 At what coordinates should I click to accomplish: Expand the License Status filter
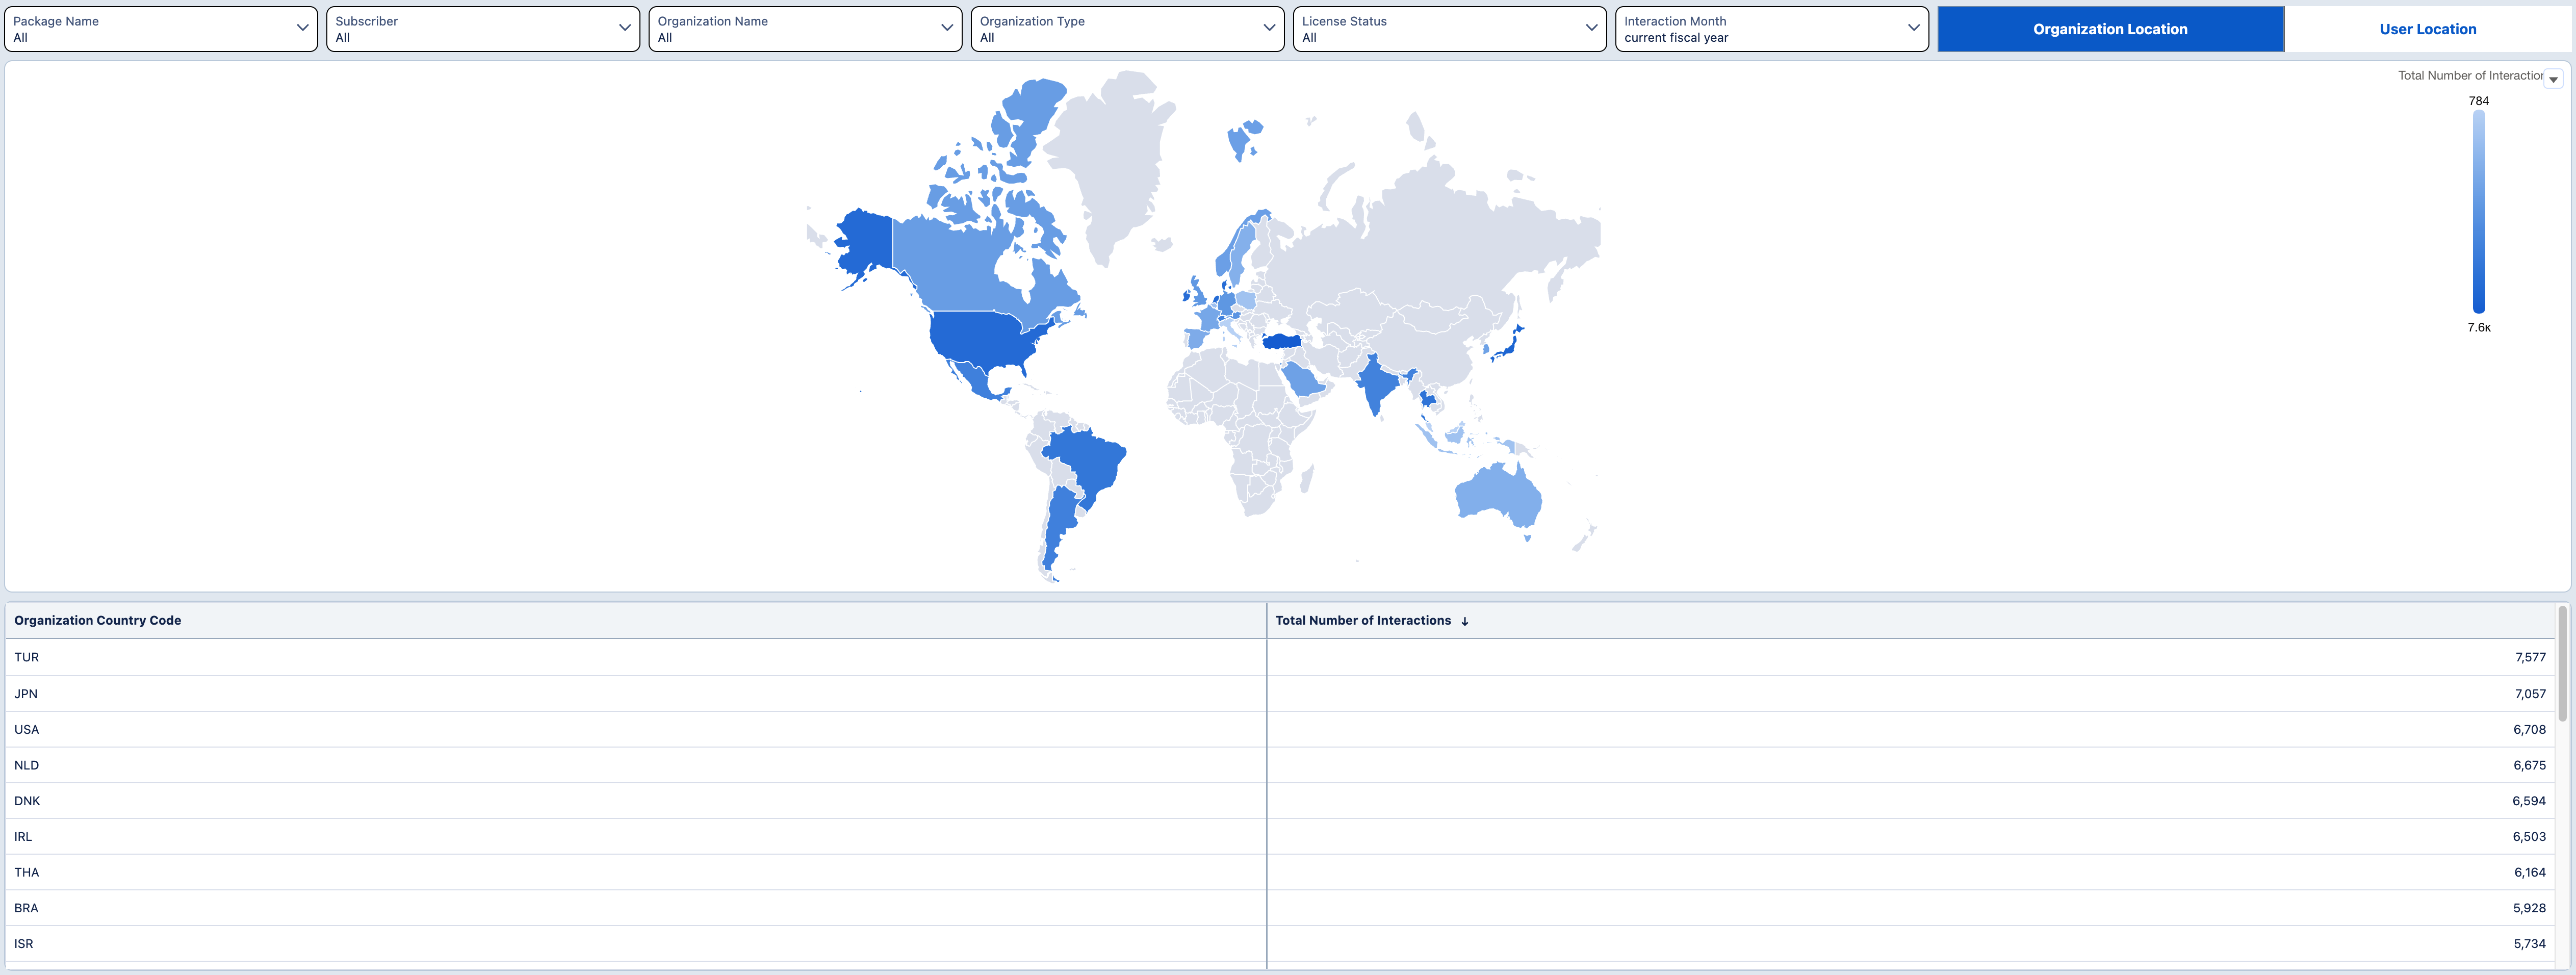[1449, 29]
